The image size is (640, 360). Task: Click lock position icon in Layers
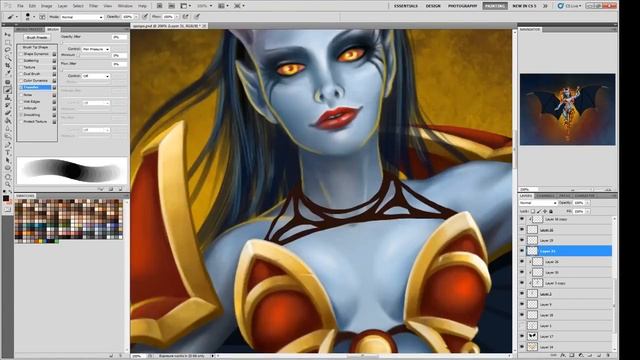(545, 211)
